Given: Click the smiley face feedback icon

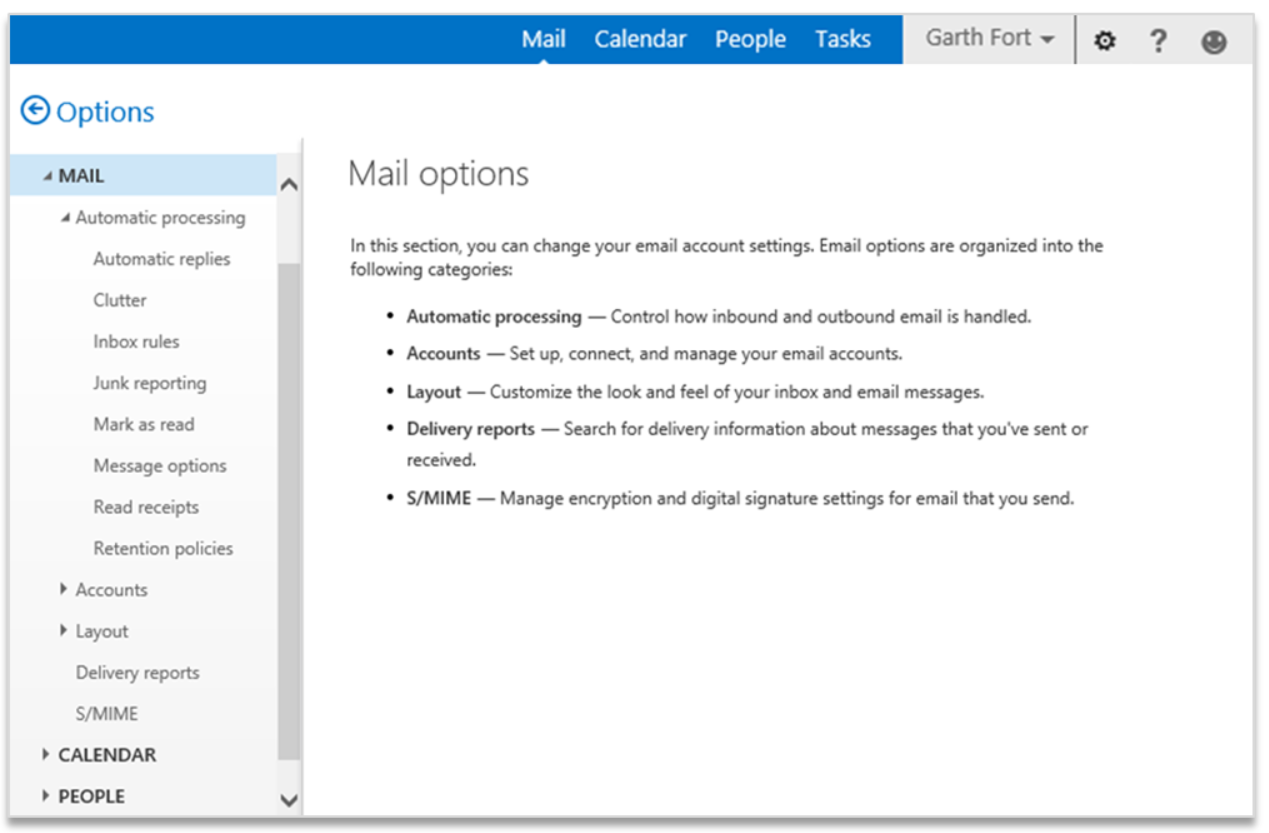Looking at the screenshot, I should (x=1213, y=41).
